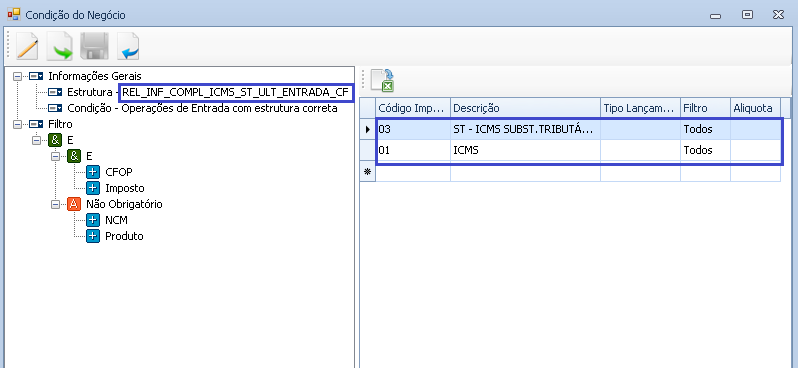Click the orange Não Obrigatório node icon
This screenshot has width=798, height=368.
click(x=74, y=204)
